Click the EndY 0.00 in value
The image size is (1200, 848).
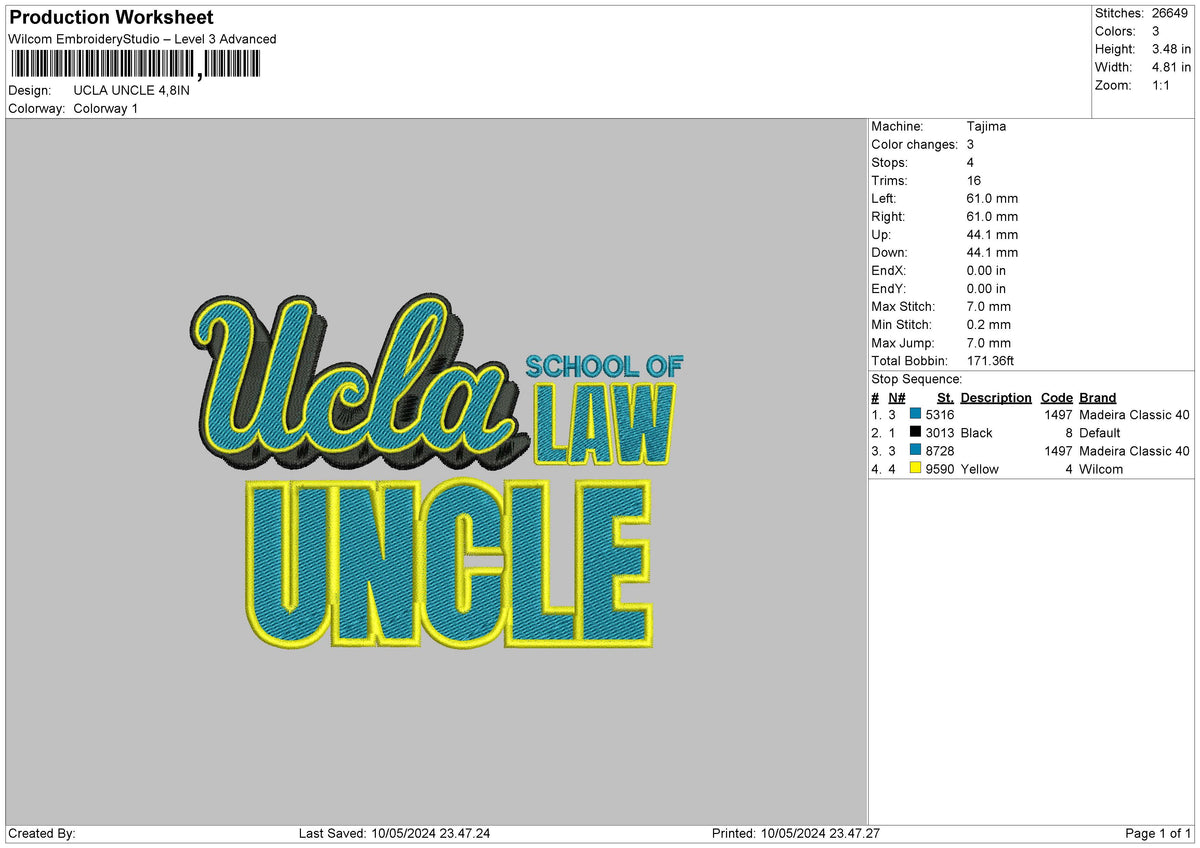(x=986, y=288)
